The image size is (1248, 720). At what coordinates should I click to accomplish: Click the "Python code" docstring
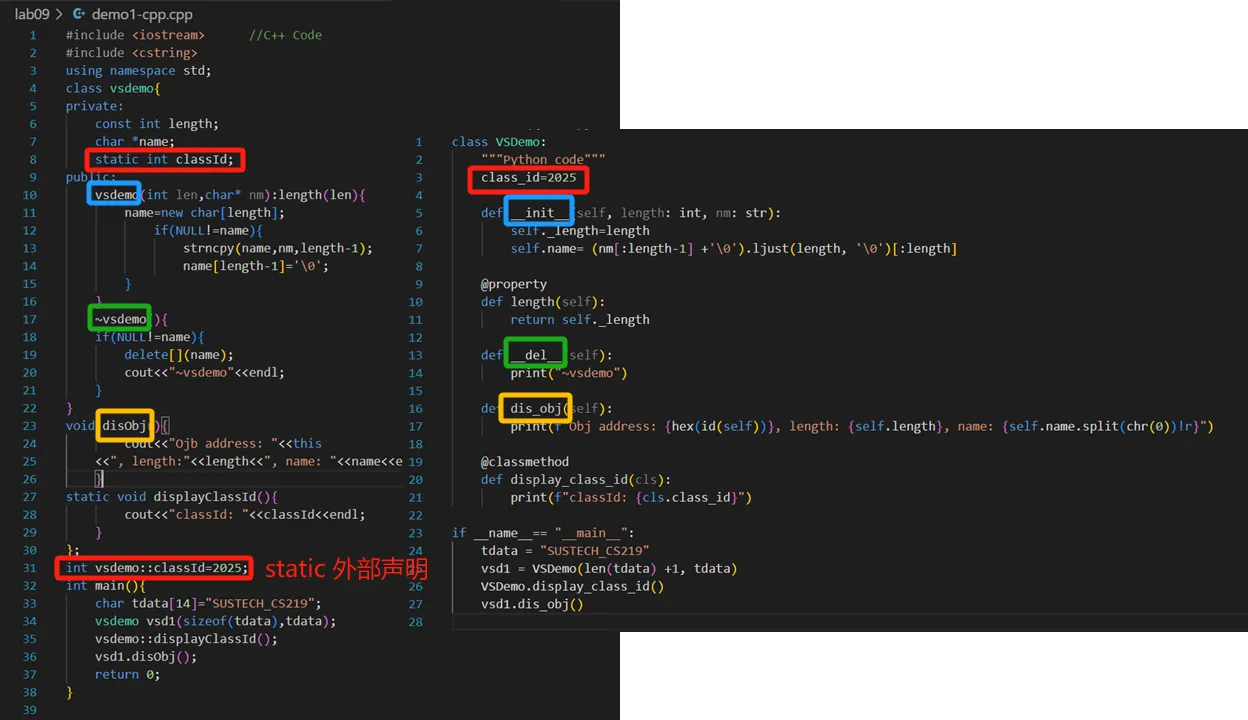(542, 159)
